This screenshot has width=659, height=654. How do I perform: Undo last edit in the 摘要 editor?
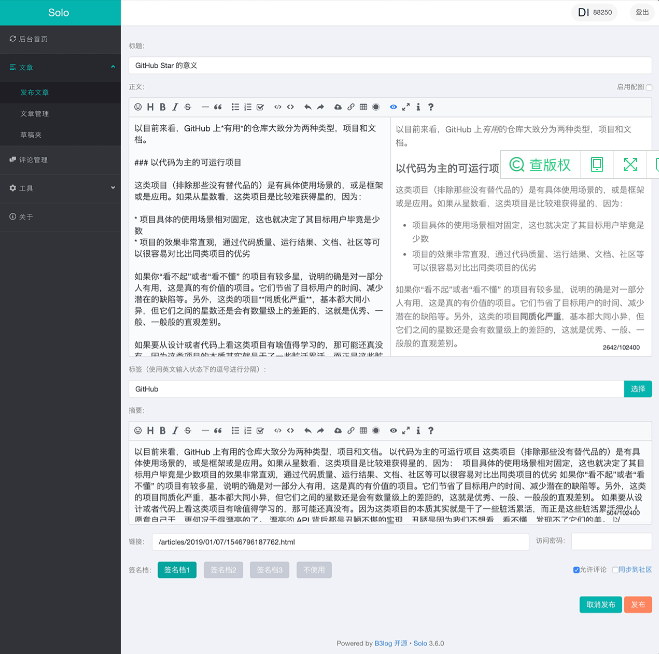pos(308,430)
